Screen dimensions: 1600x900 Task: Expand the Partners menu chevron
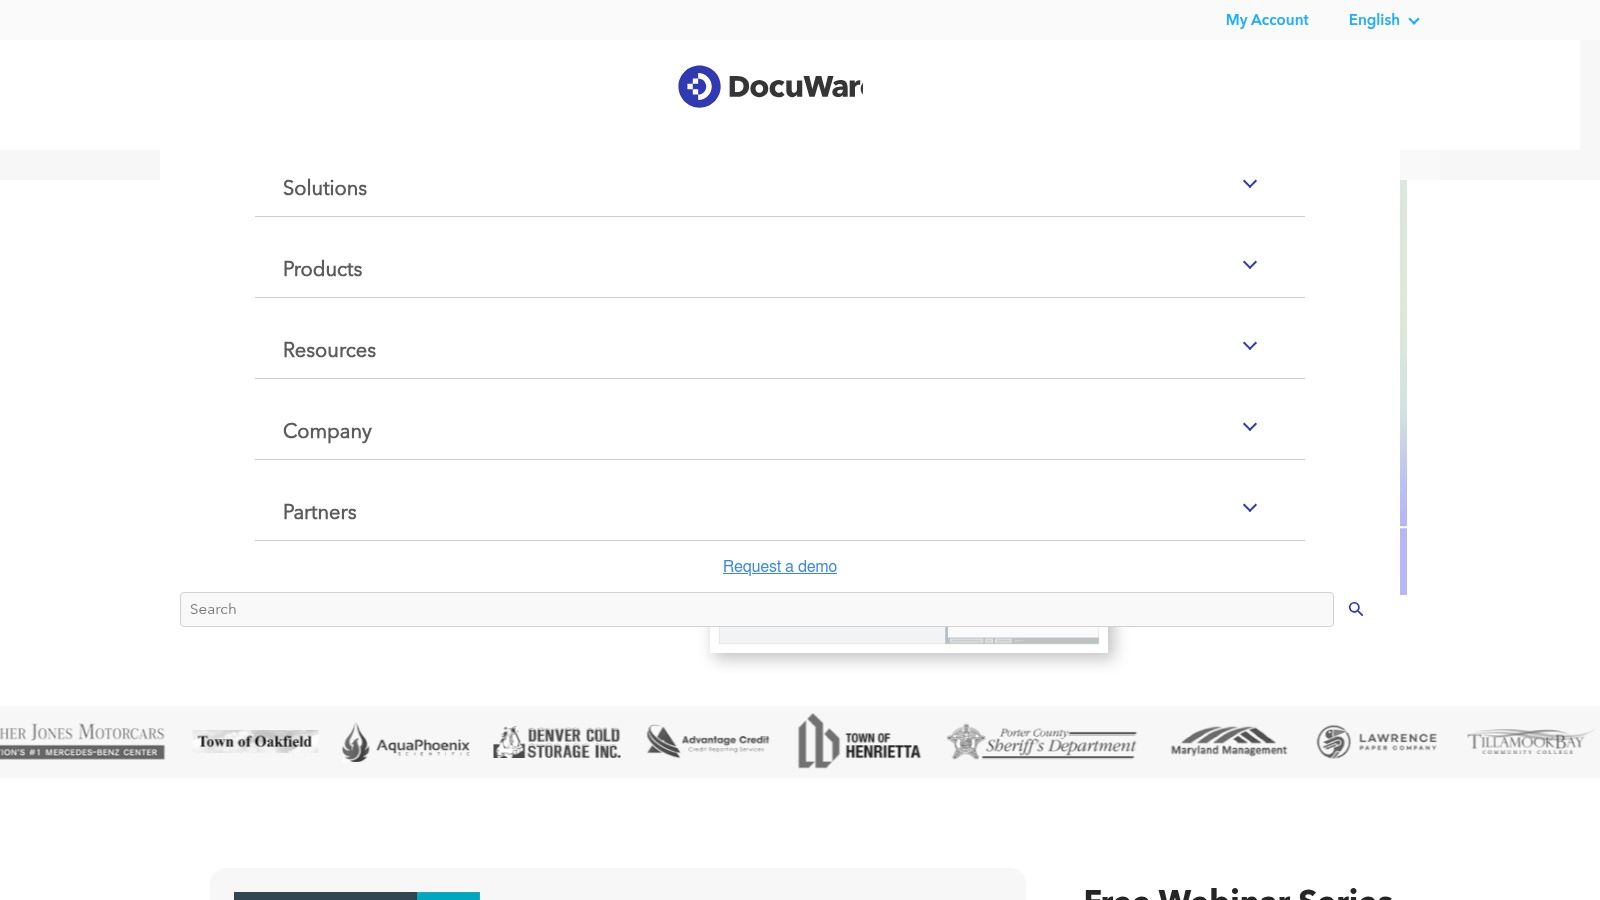(x=1250, y=508)
